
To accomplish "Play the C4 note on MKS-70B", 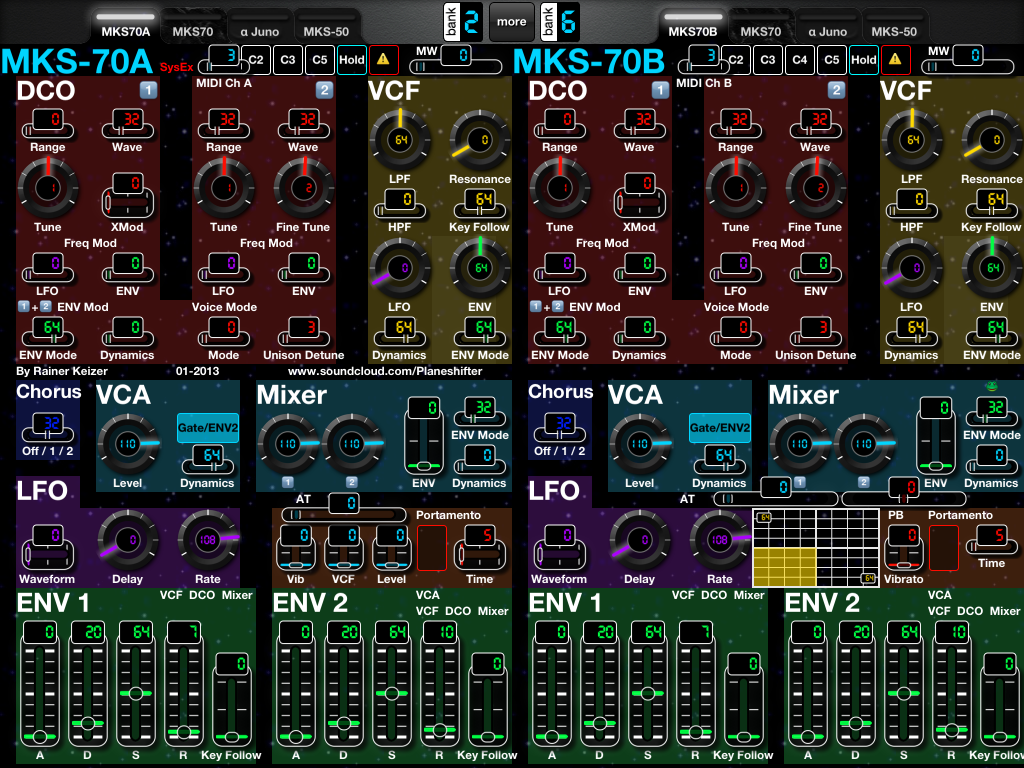I will [800, 59].
